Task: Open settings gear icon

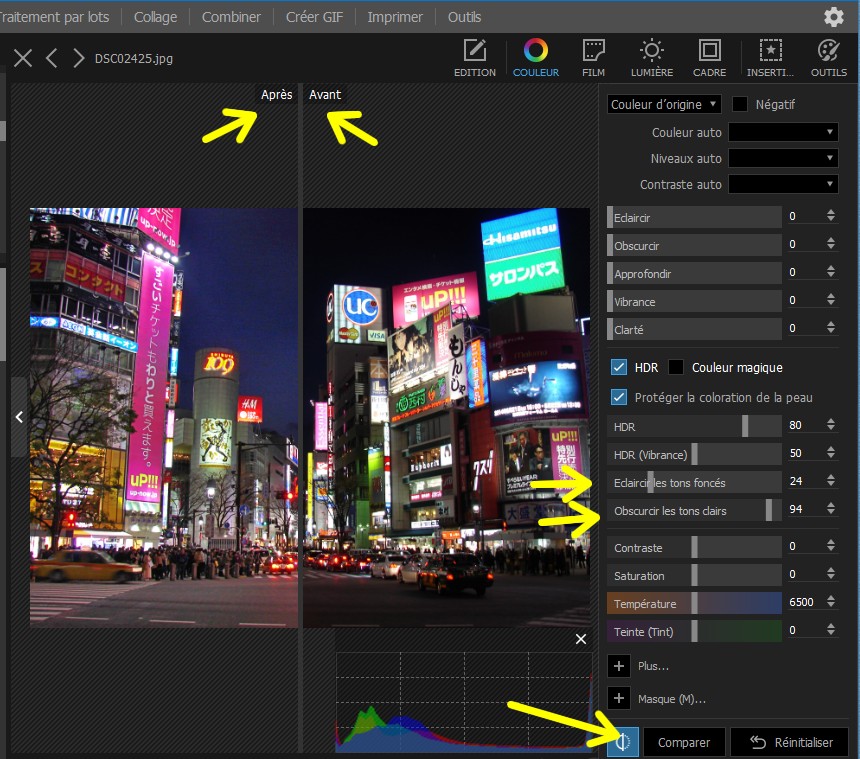Action: point(834,17)
